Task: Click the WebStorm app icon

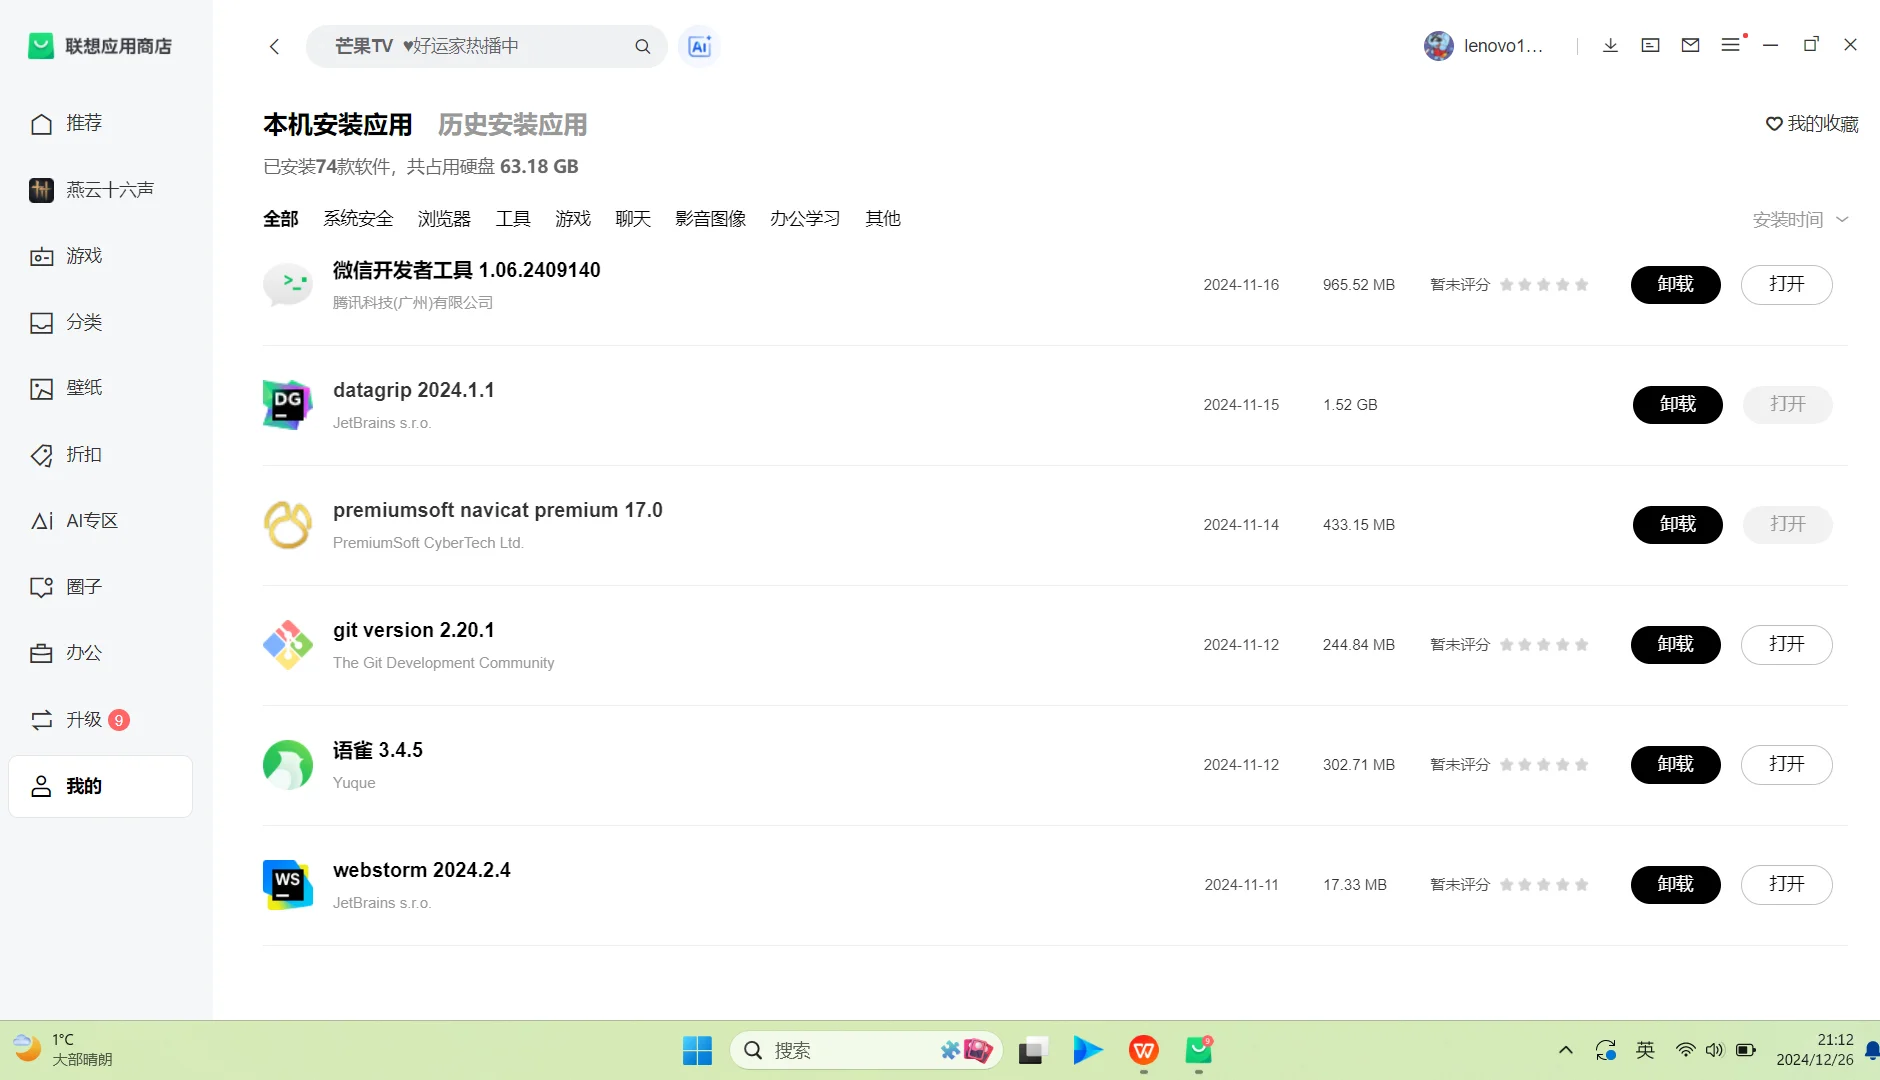Action: pos(288,885)
